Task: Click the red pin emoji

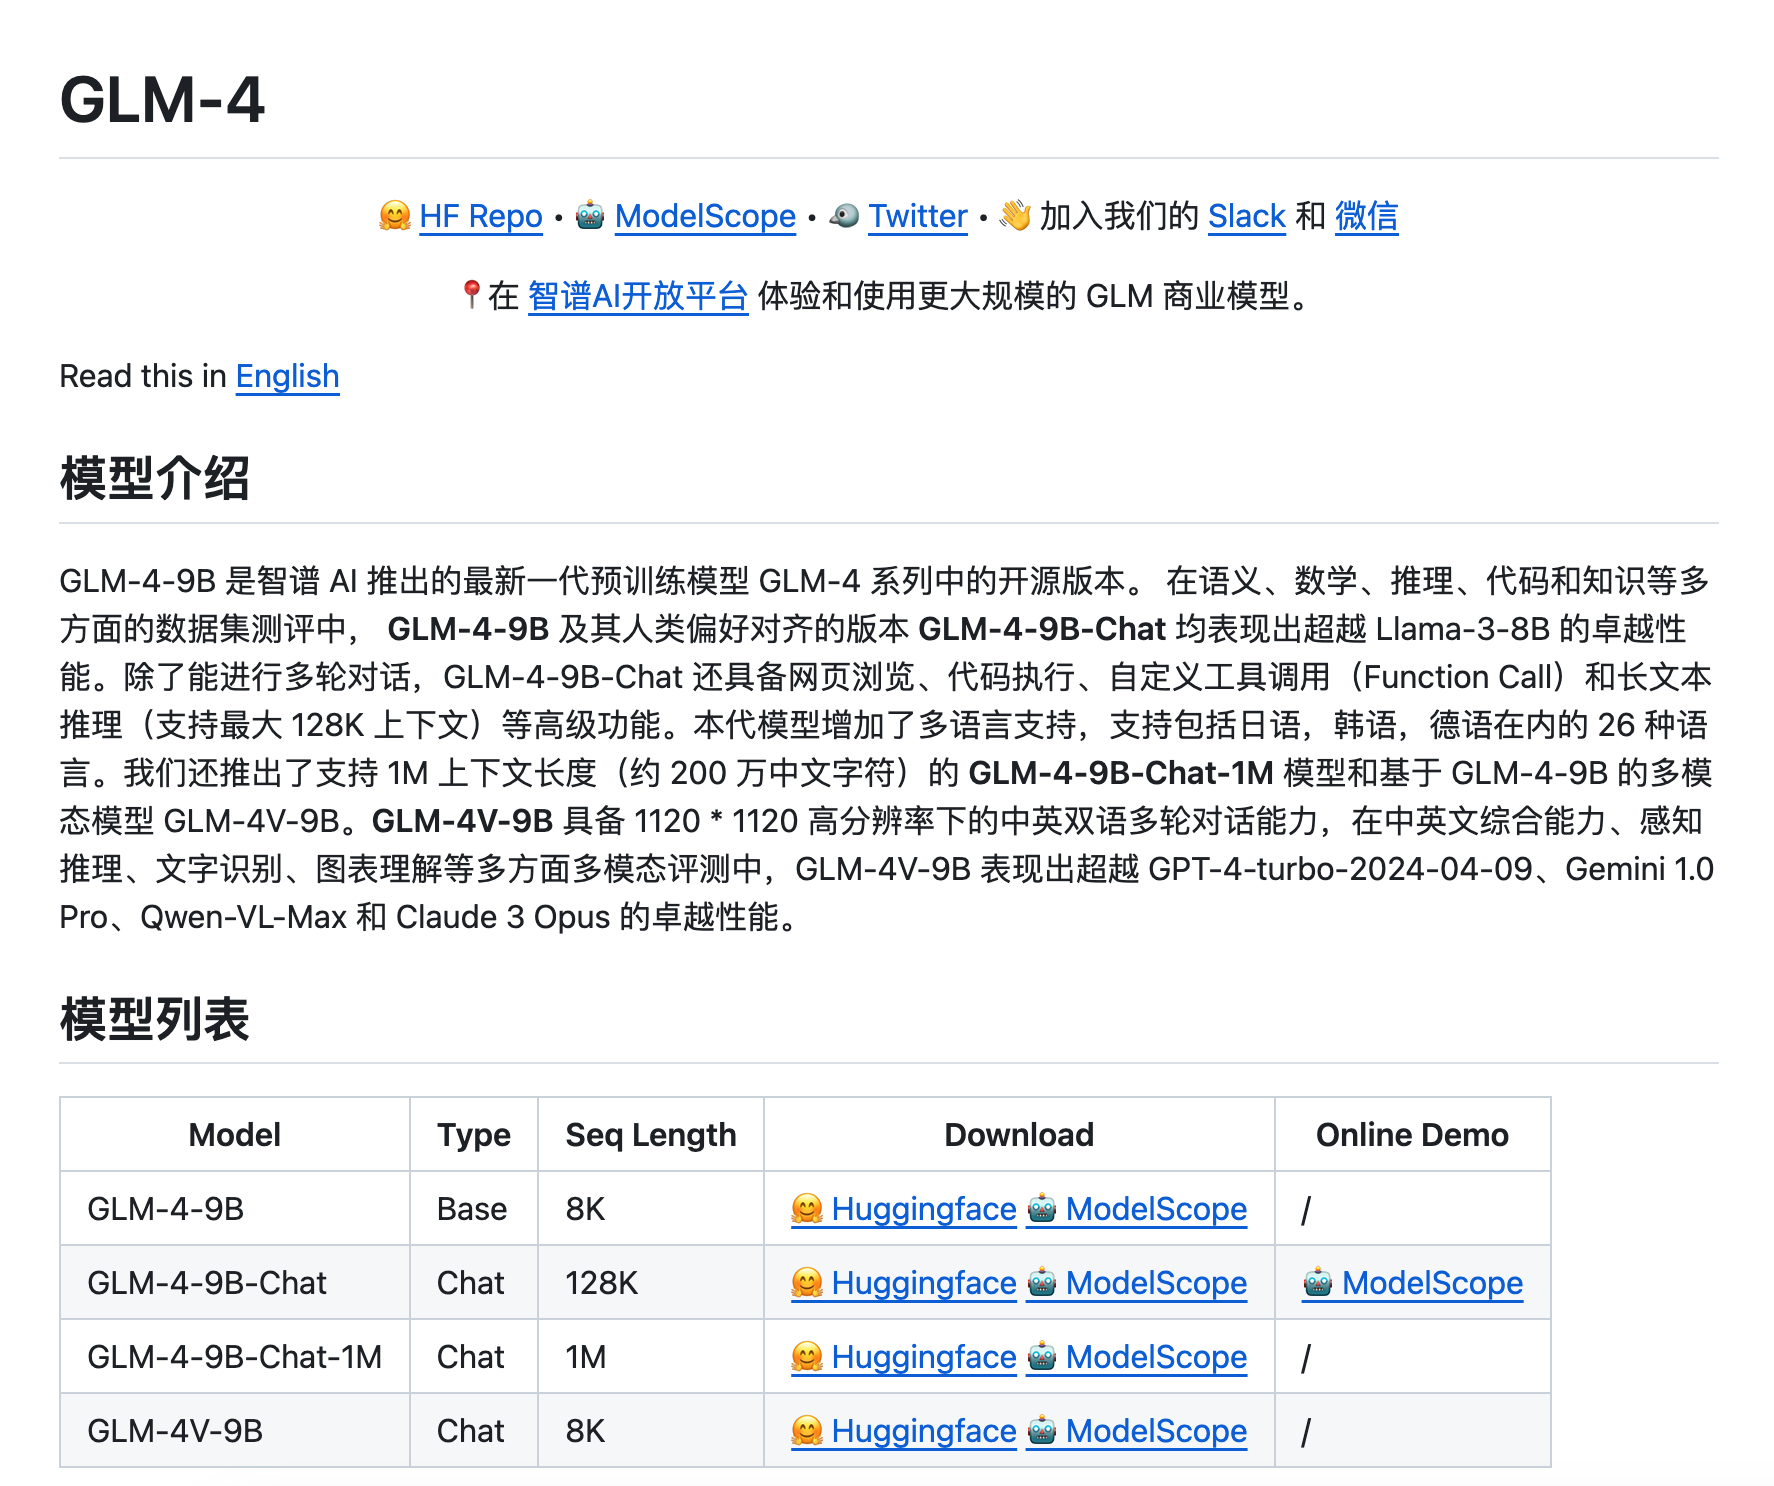Action: (471, 295)
